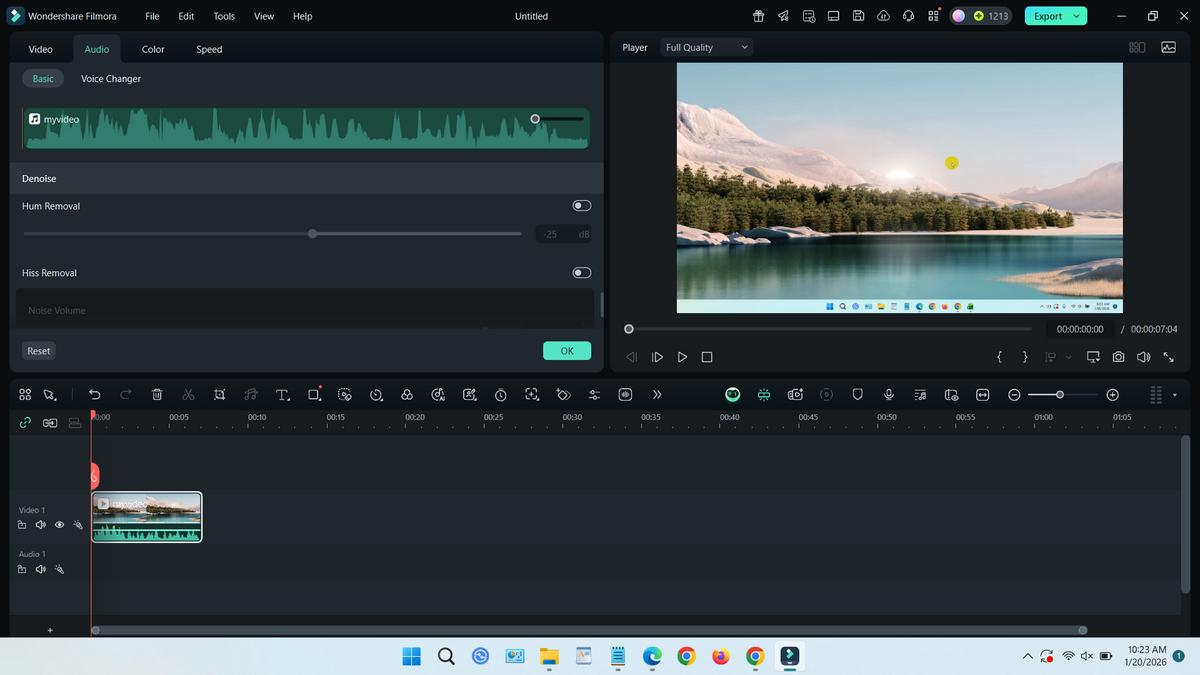The height and width of the screenshot is (675, 1200).
Task: Click the Crop tool icon
Action: [219, 394]
